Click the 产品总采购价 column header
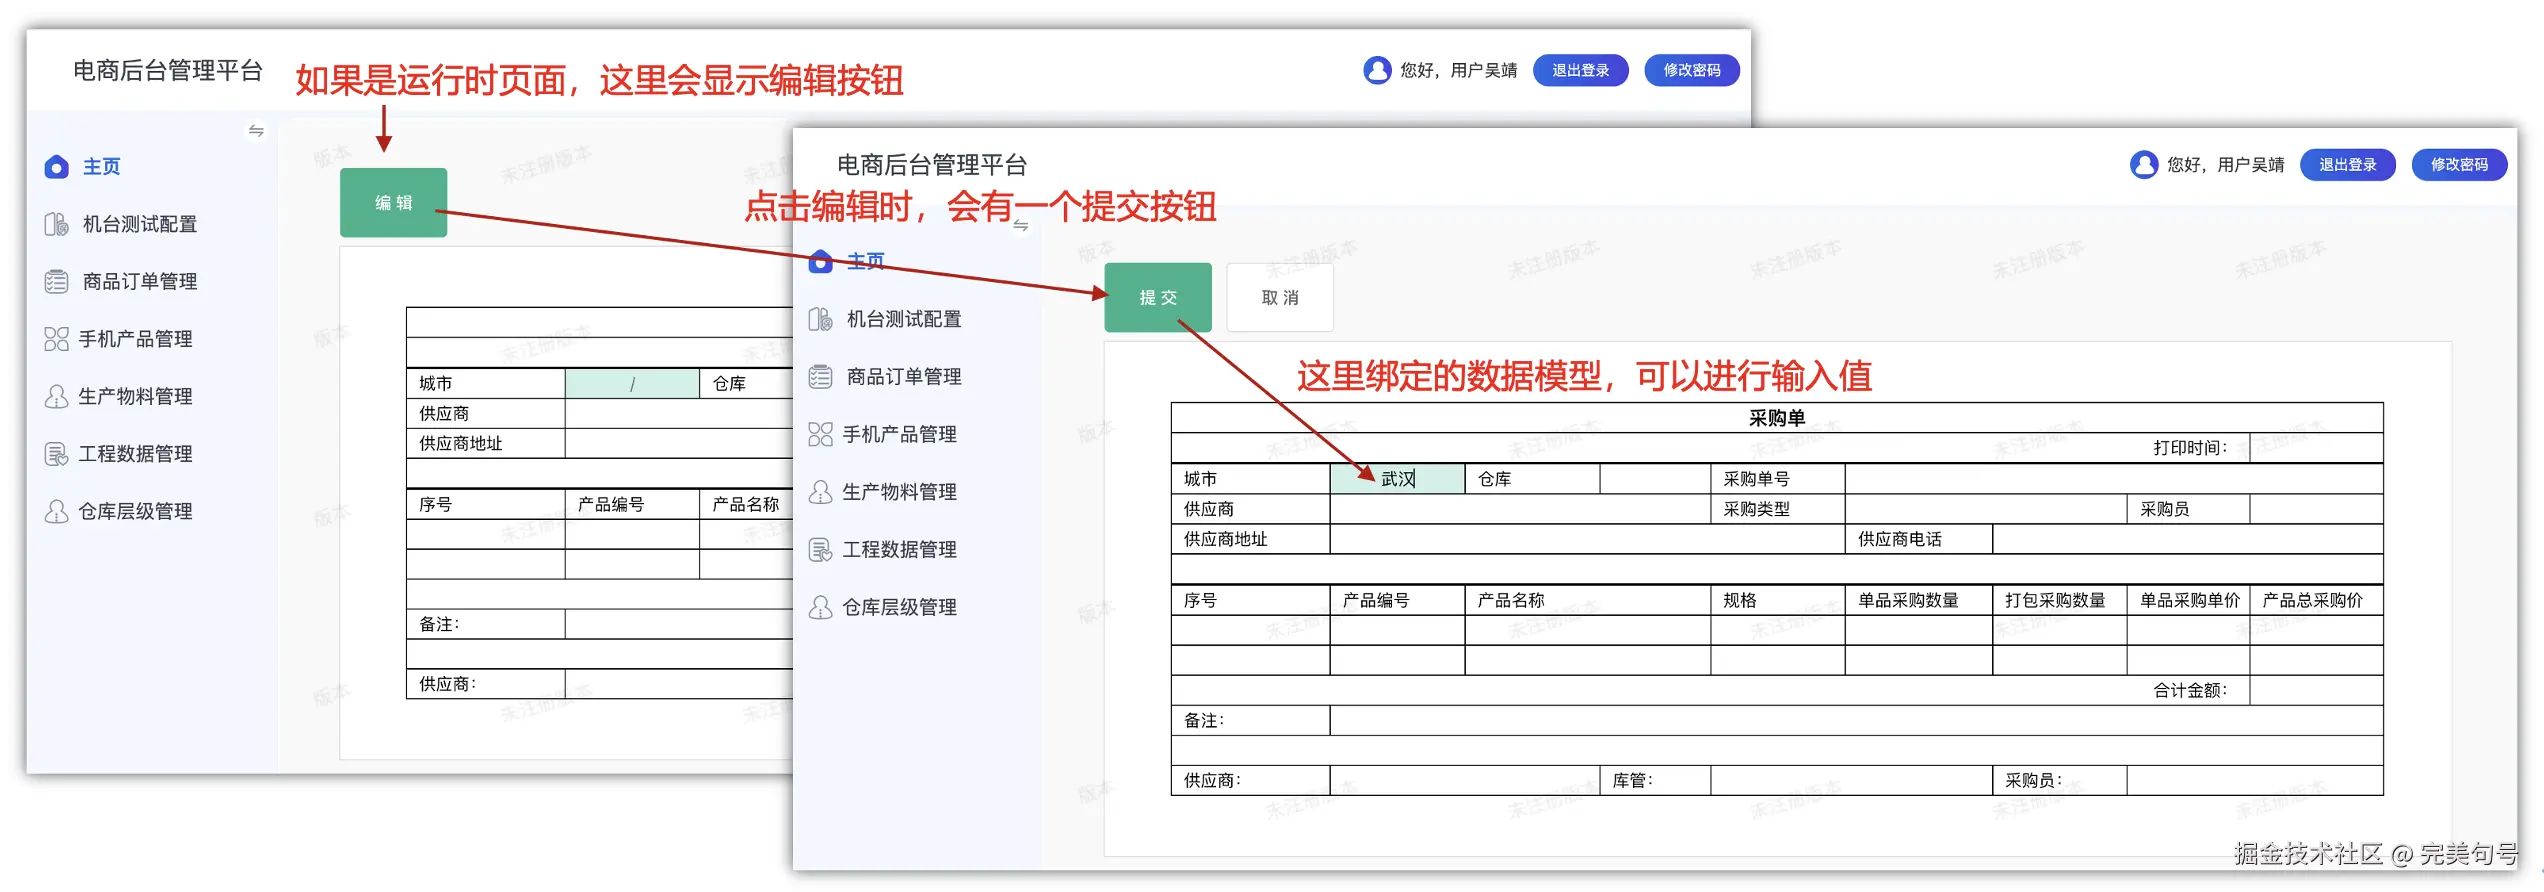 [2316, 600]
